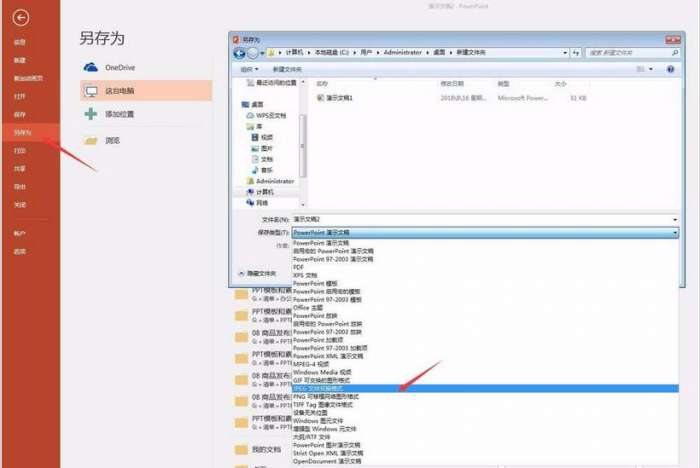Open the 信息 (Info) backstage page

coord(20,42)
